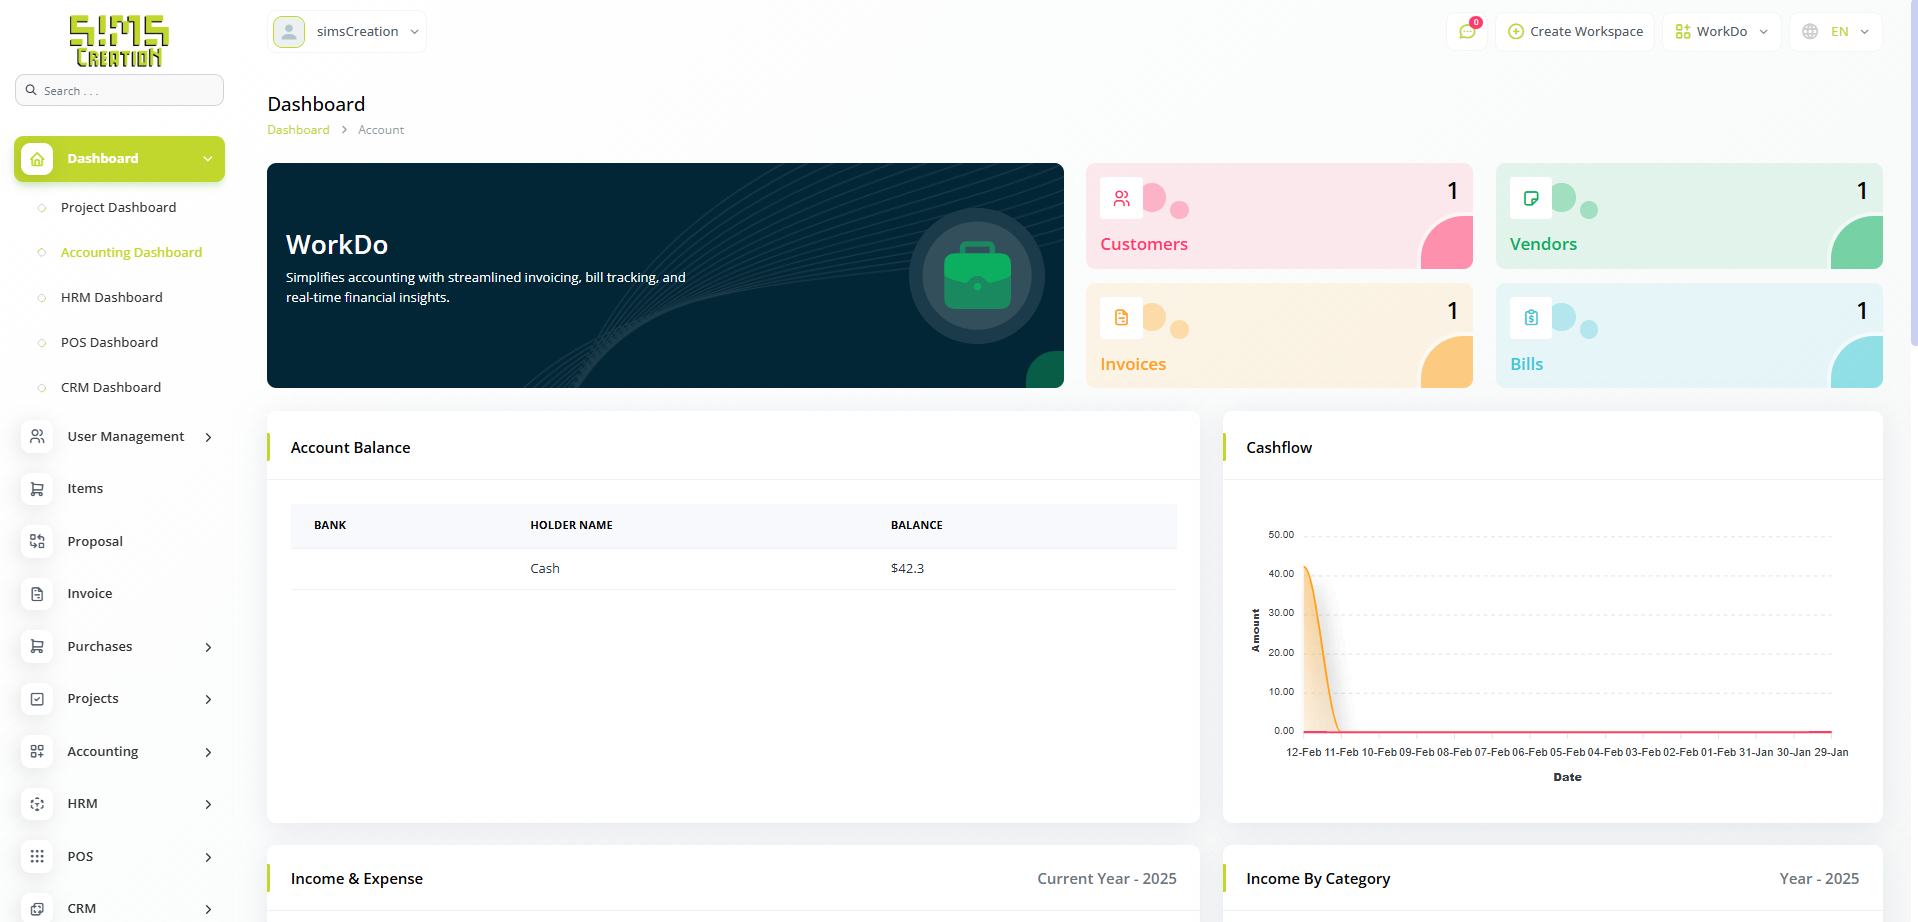Click the Proposal sidebar icon
The height and width of the screenshot is (922, 1918).
[x=37, y=541]
